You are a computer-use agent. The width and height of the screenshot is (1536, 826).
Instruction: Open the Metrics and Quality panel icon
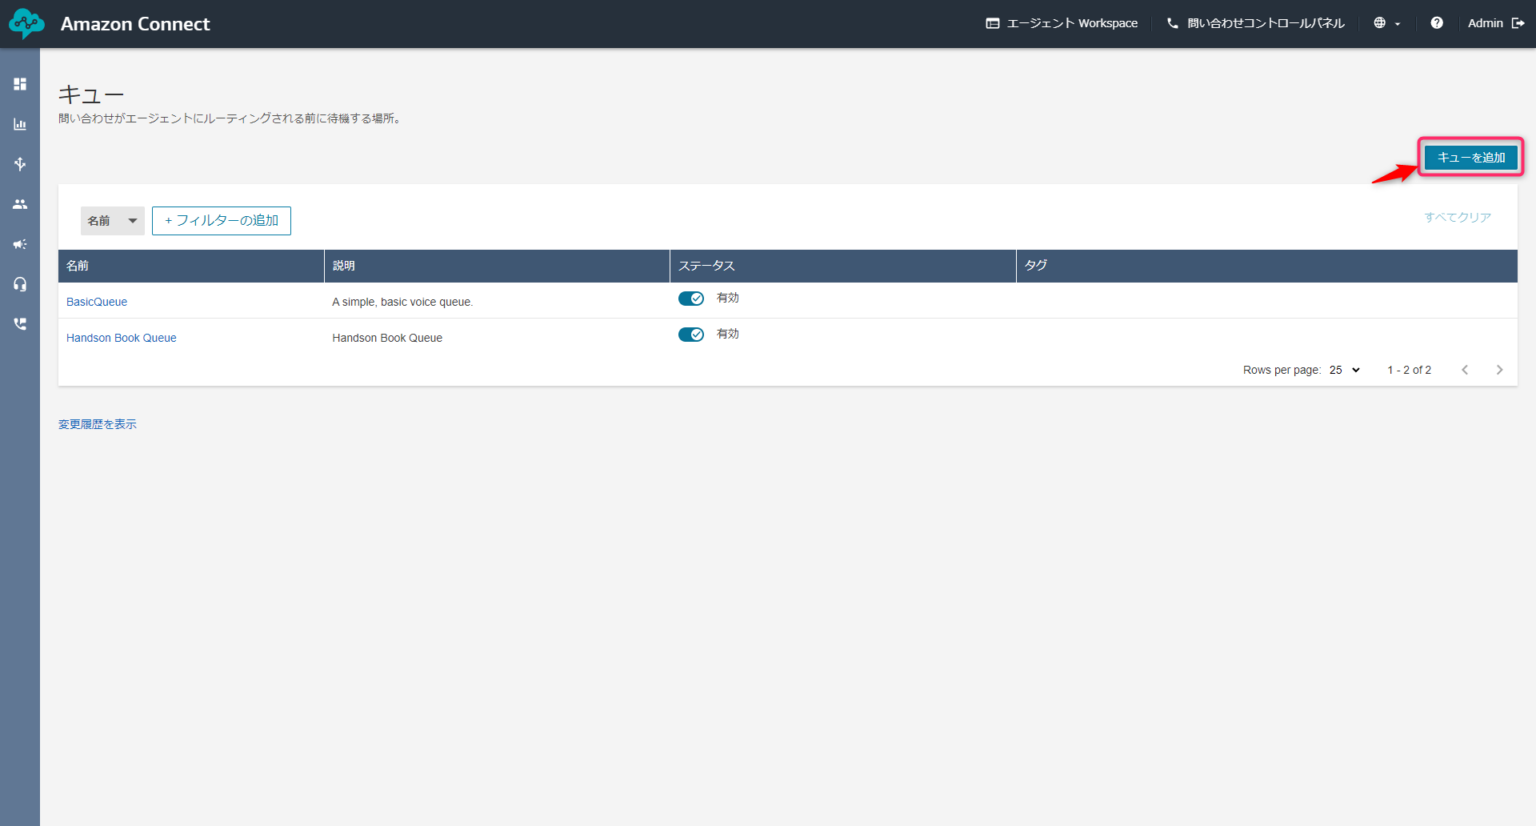tap(19, 124)
